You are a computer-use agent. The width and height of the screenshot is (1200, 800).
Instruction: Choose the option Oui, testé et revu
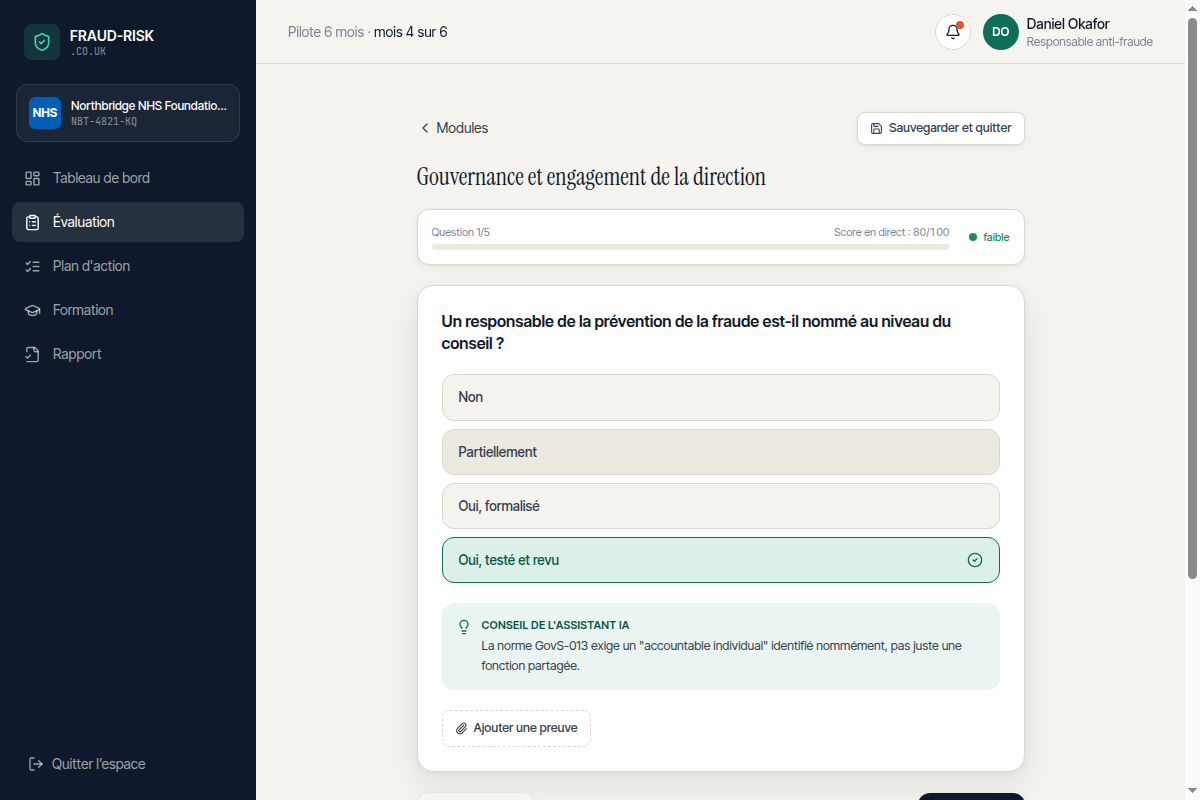click(x=721, y=560)
